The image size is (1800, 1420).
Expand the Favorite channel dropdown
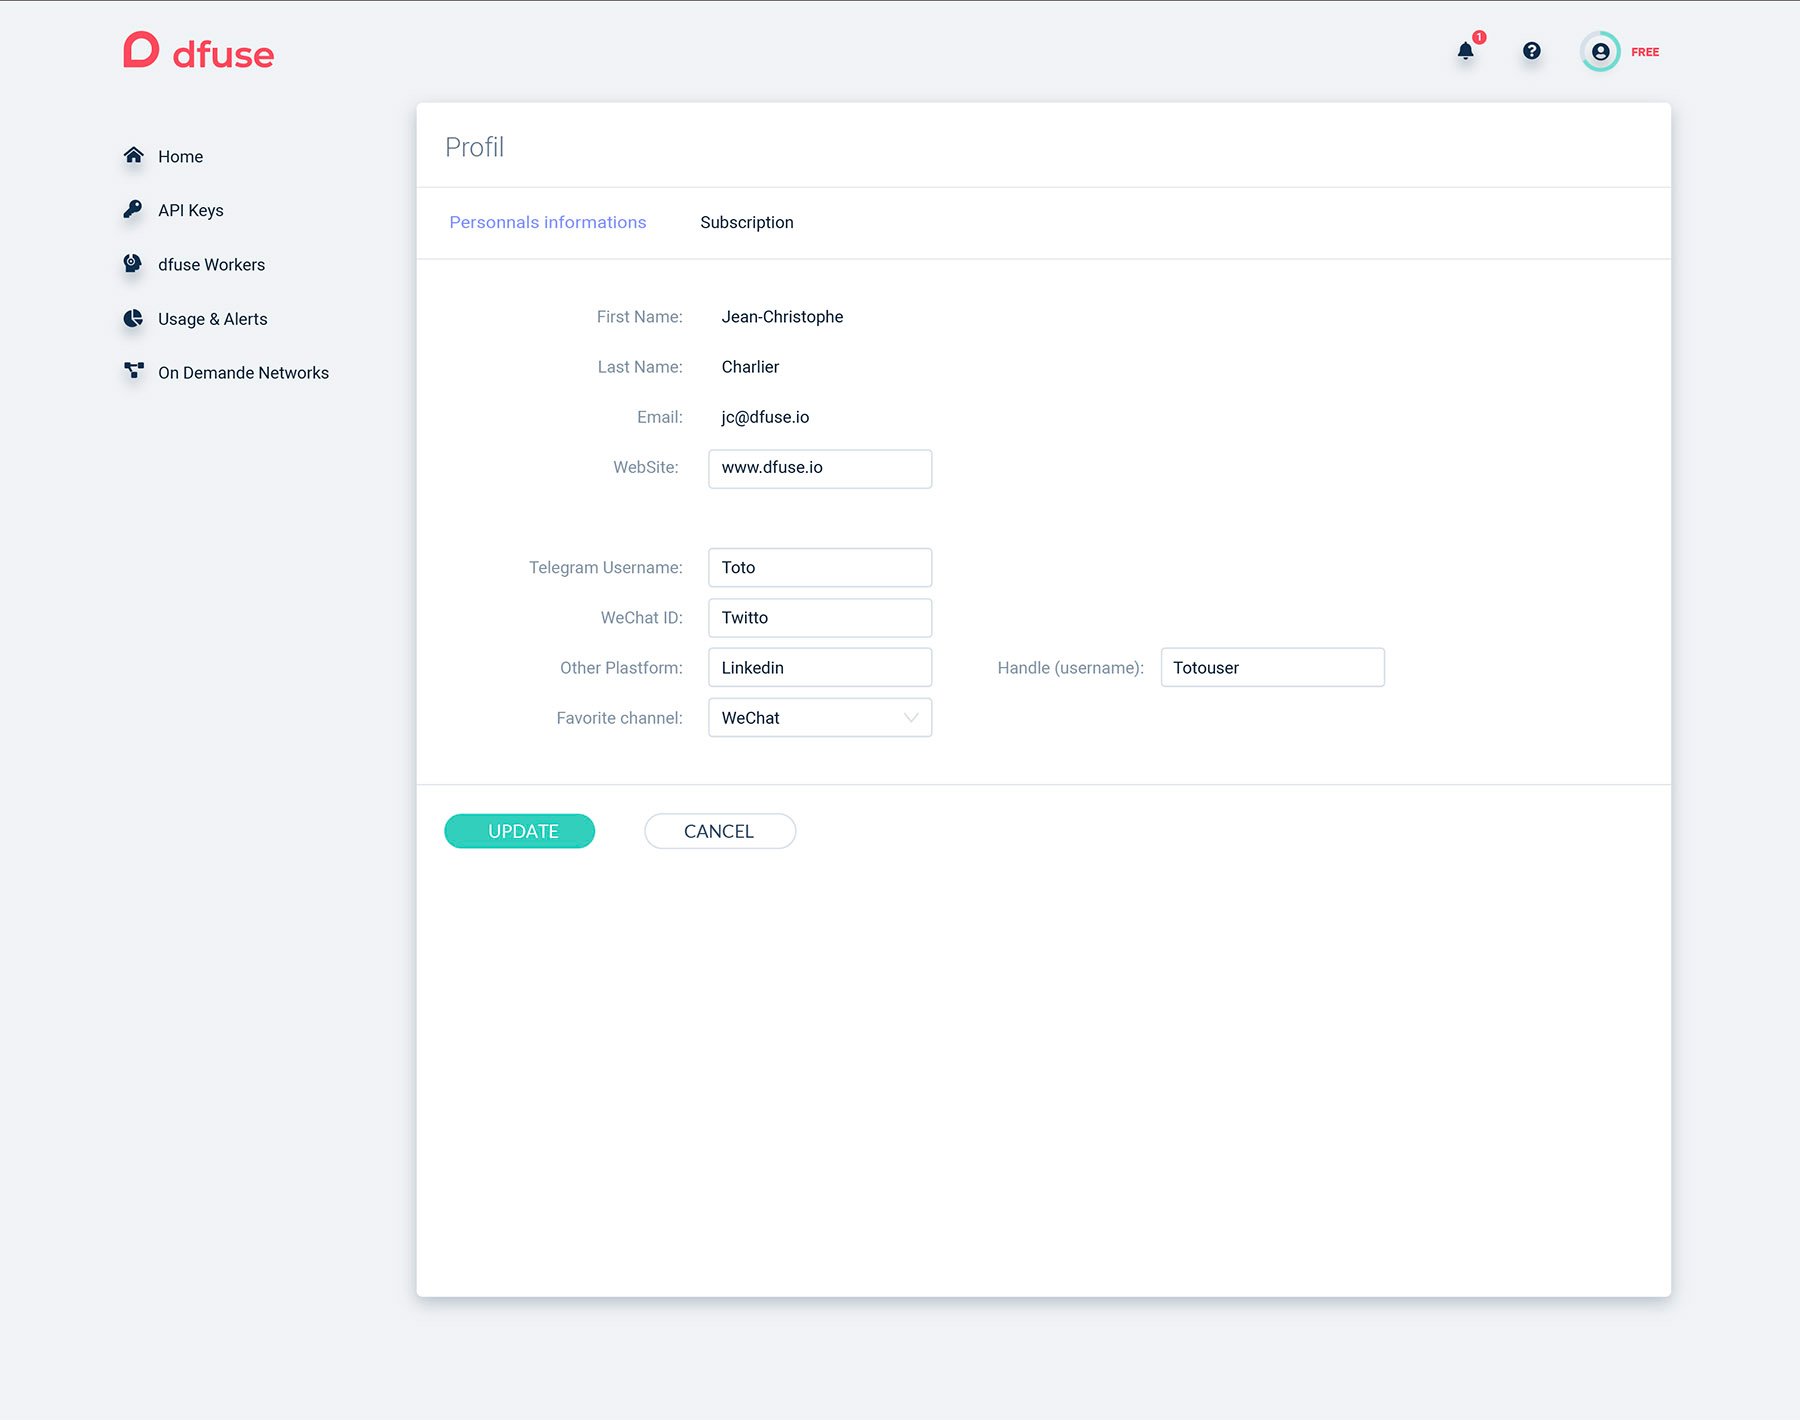(x=820, y=717)
